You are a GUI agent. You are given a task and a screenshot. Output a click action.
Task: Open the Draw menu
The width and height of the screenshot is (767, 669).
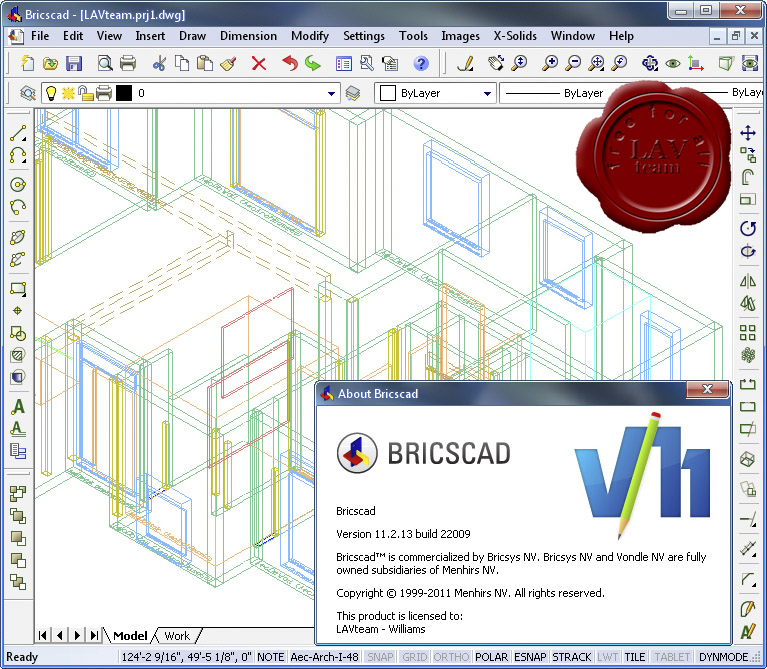192,36
